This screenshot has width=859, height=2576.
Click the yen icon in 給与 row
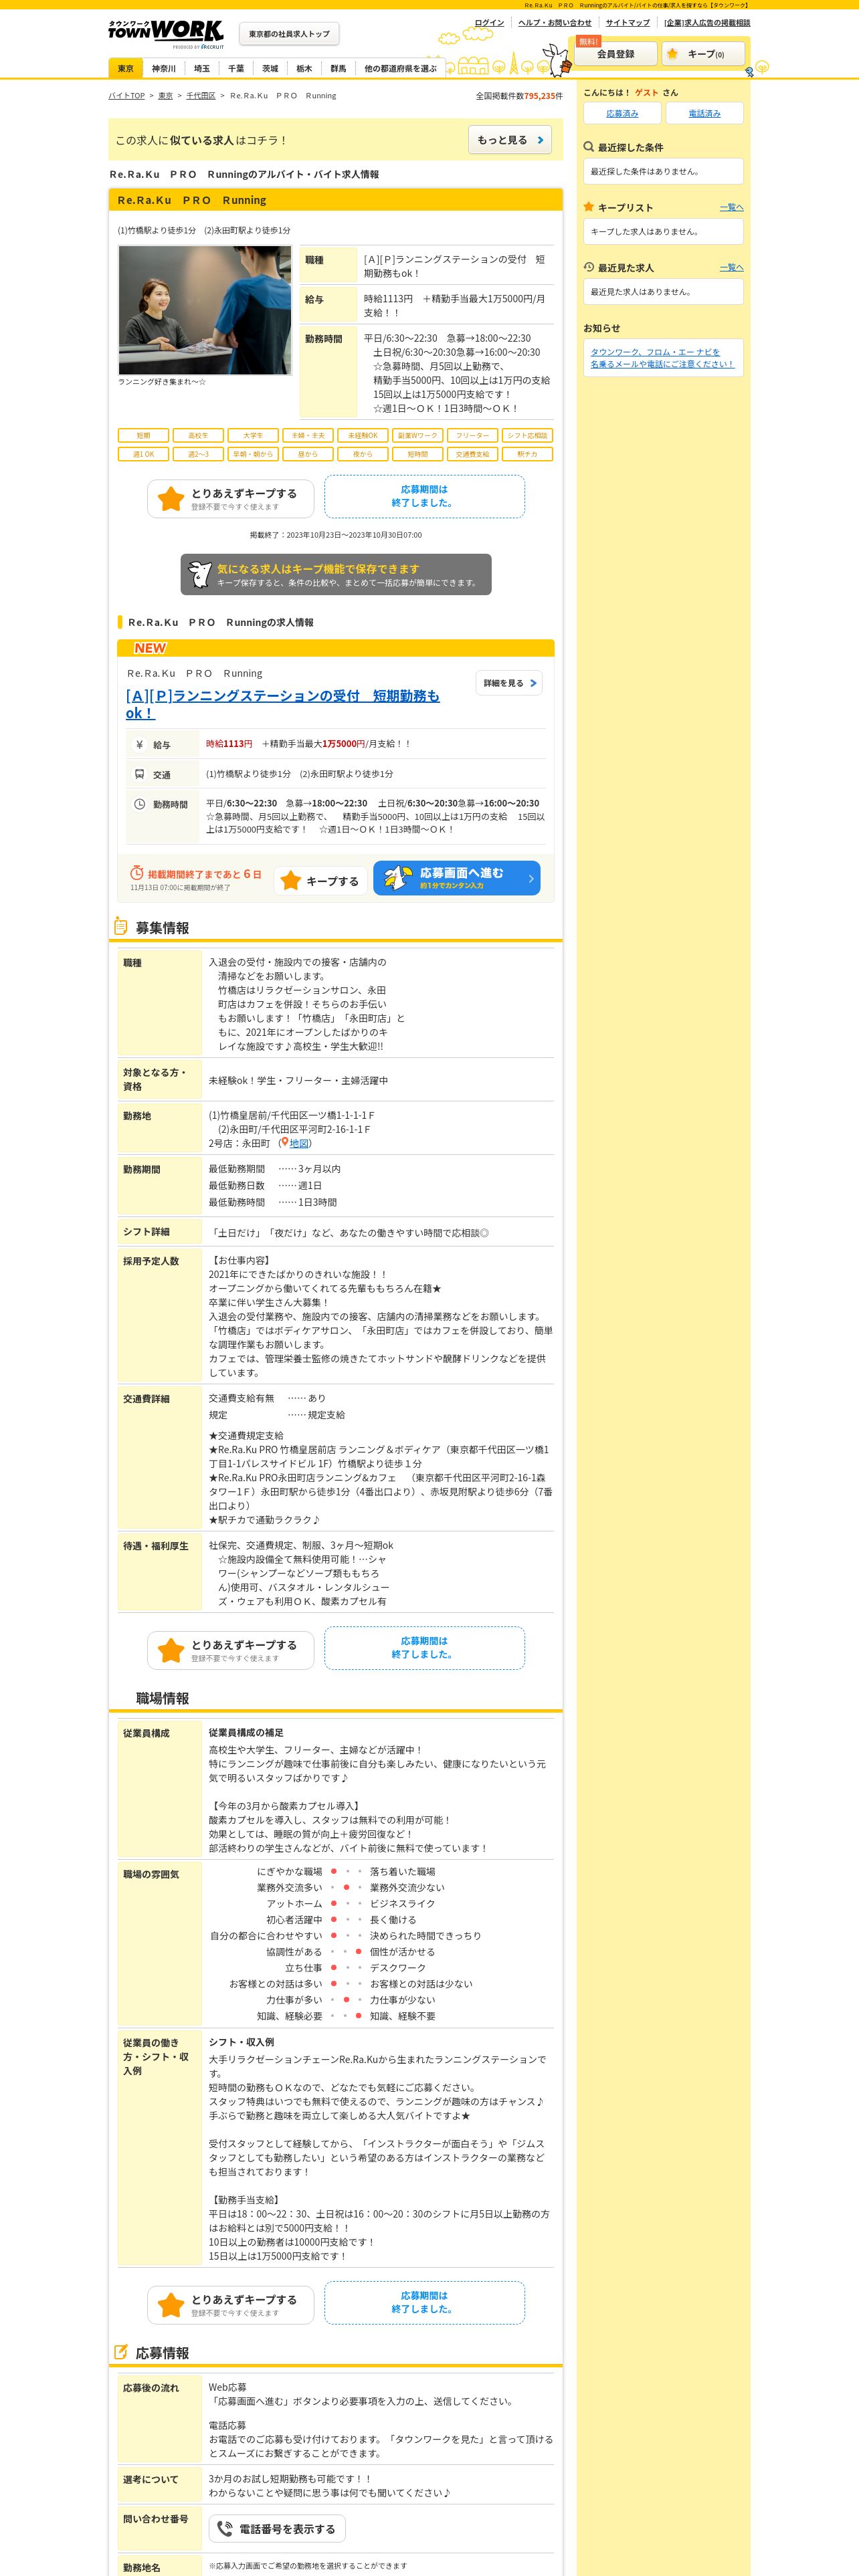click(x=140, y=745)
